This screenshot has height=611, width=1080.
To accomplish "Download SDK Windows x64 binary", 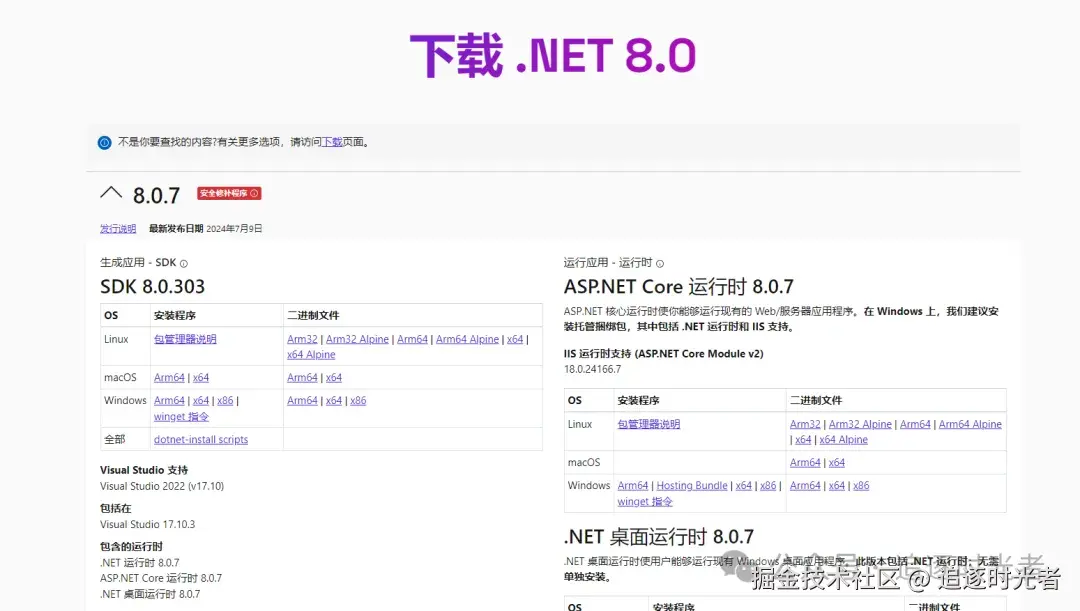I will [x=334, y=400].
